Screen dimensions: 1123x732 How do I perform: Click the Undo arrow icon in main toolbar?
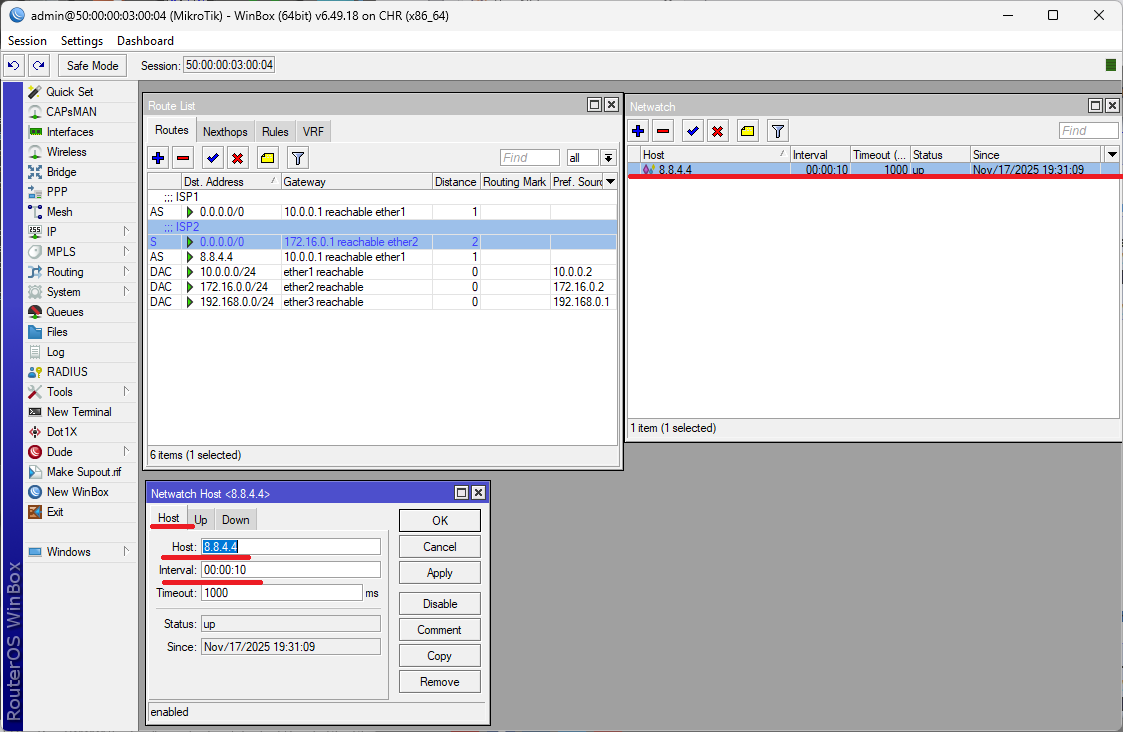tap(13, 65)
